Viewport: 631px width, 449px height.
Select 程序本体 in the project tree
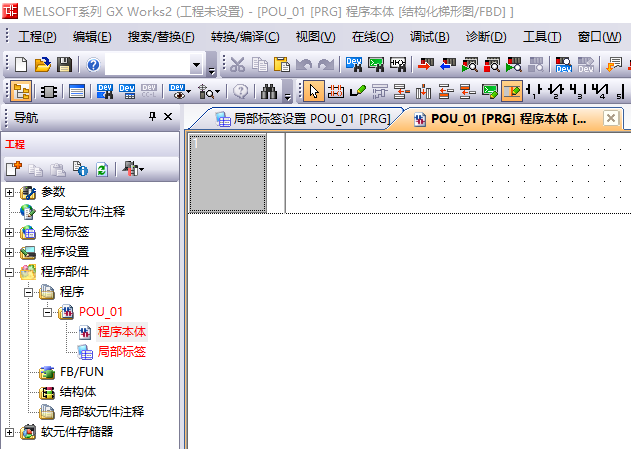[122, 332]
